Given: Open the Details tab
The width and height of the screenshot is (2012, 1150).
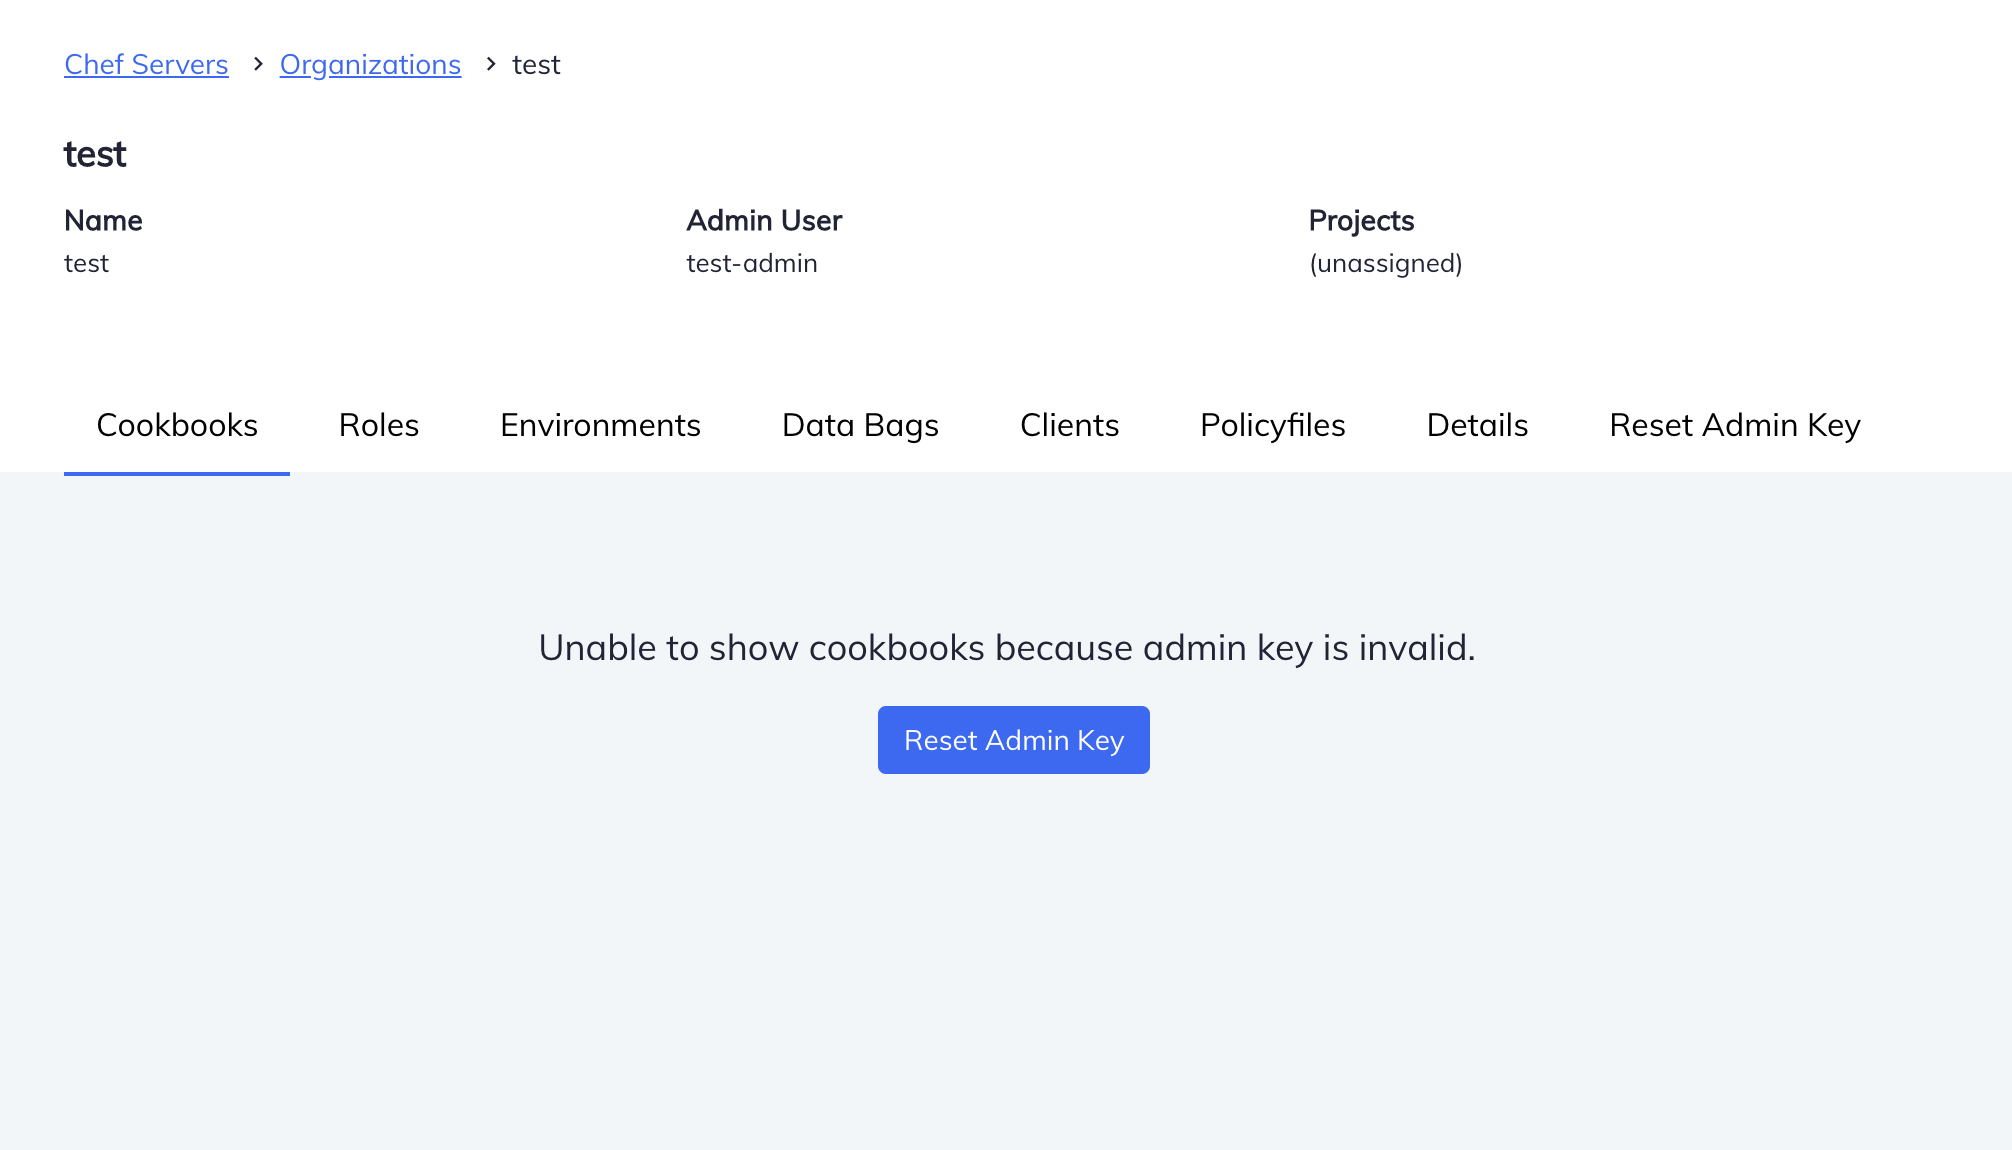Looking at the screenshot, I should [1477, 425].
